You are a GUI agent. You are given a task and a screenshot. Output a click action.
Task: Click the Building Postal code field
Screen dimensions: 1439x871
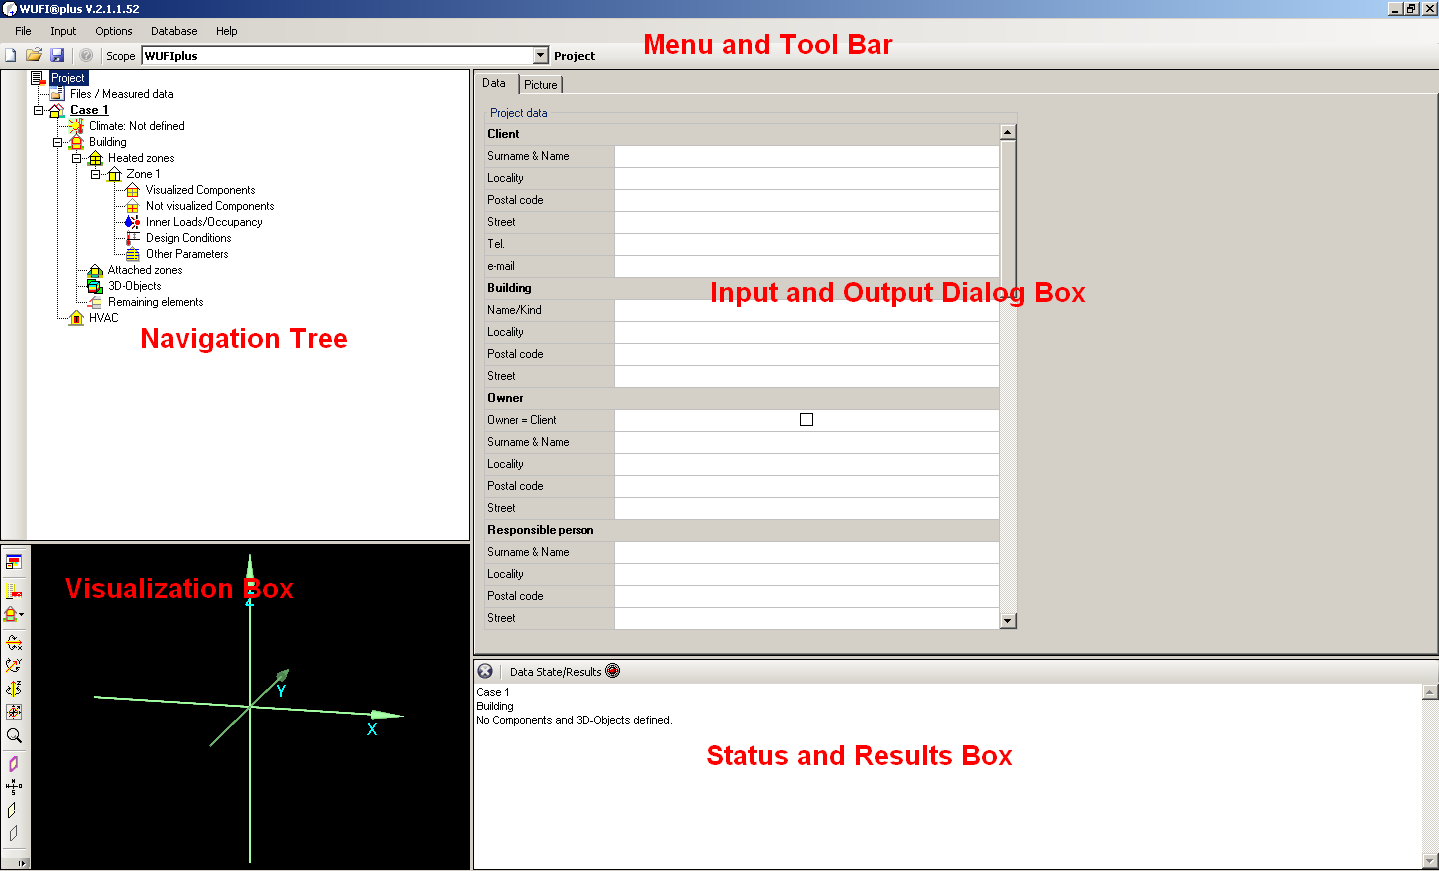pos(806,354)
